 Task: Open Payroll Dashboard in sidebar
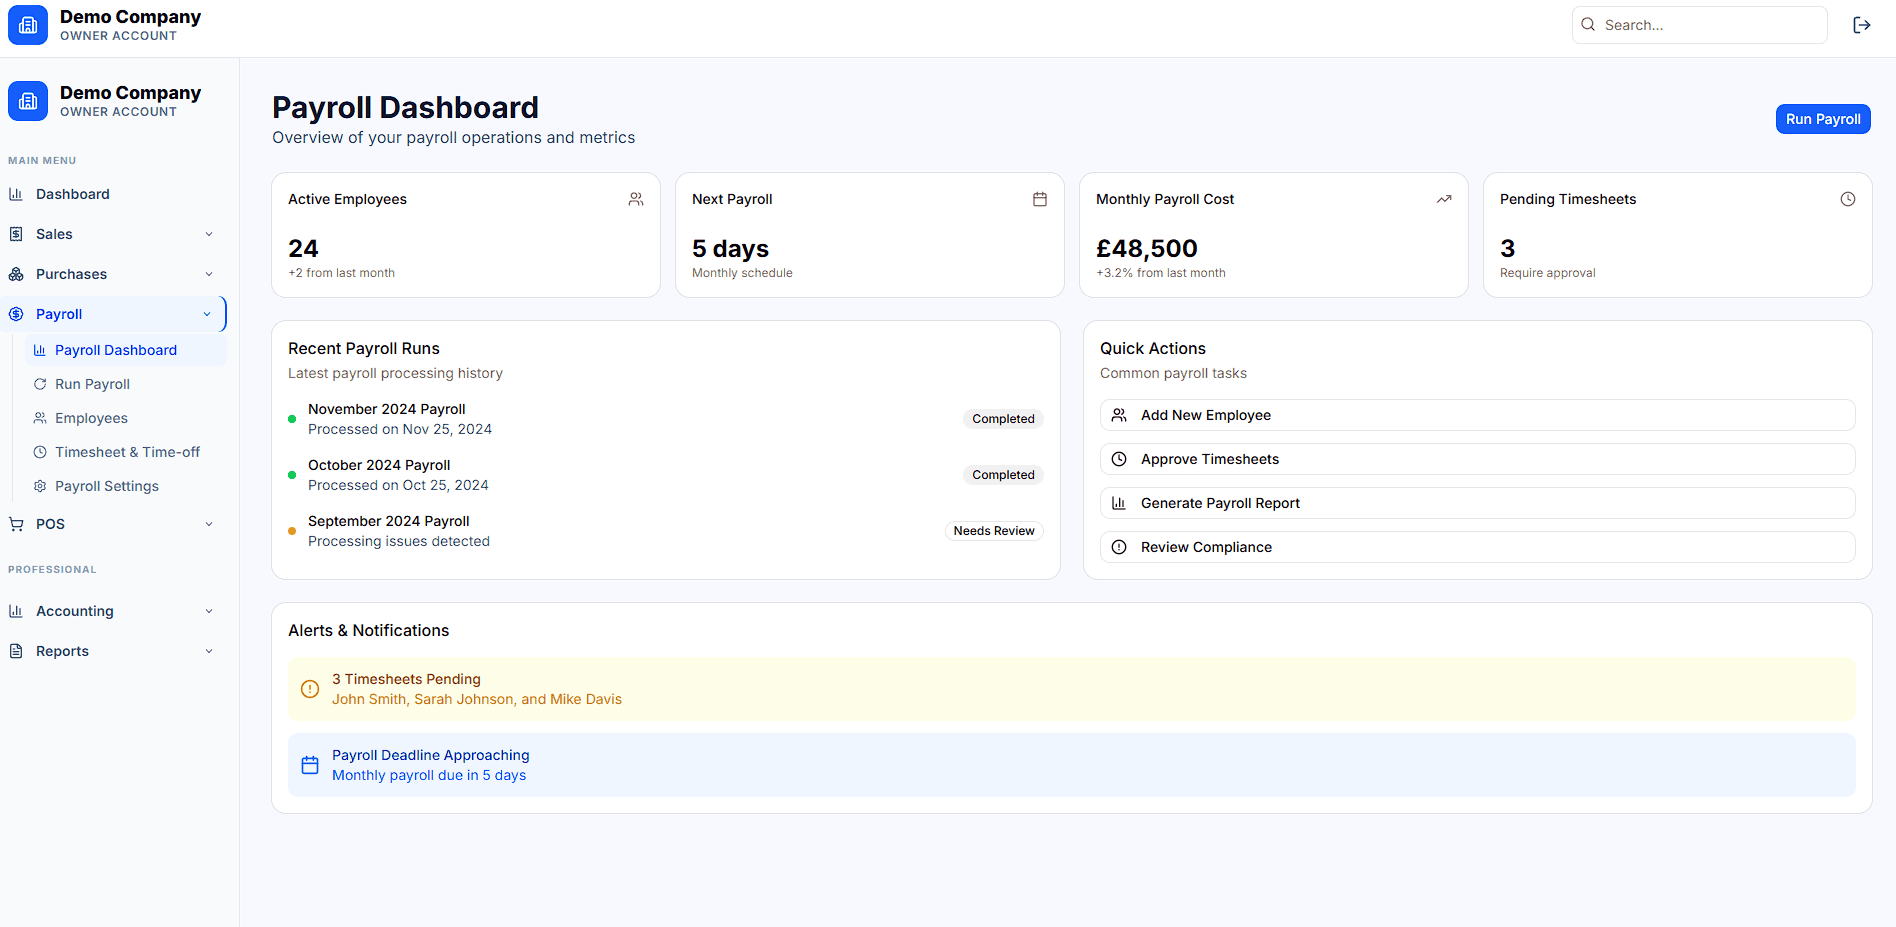pyautogui.click(x=126, y=350)
